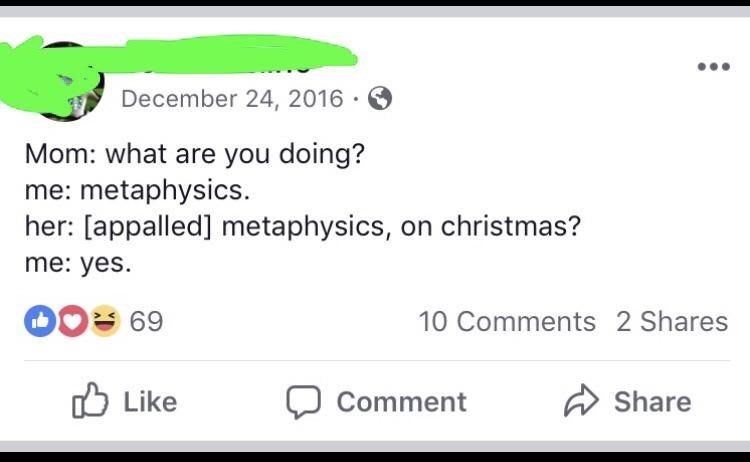Click the Share text label
Viewport: 750px width, 462px height.
pos(652,401)
